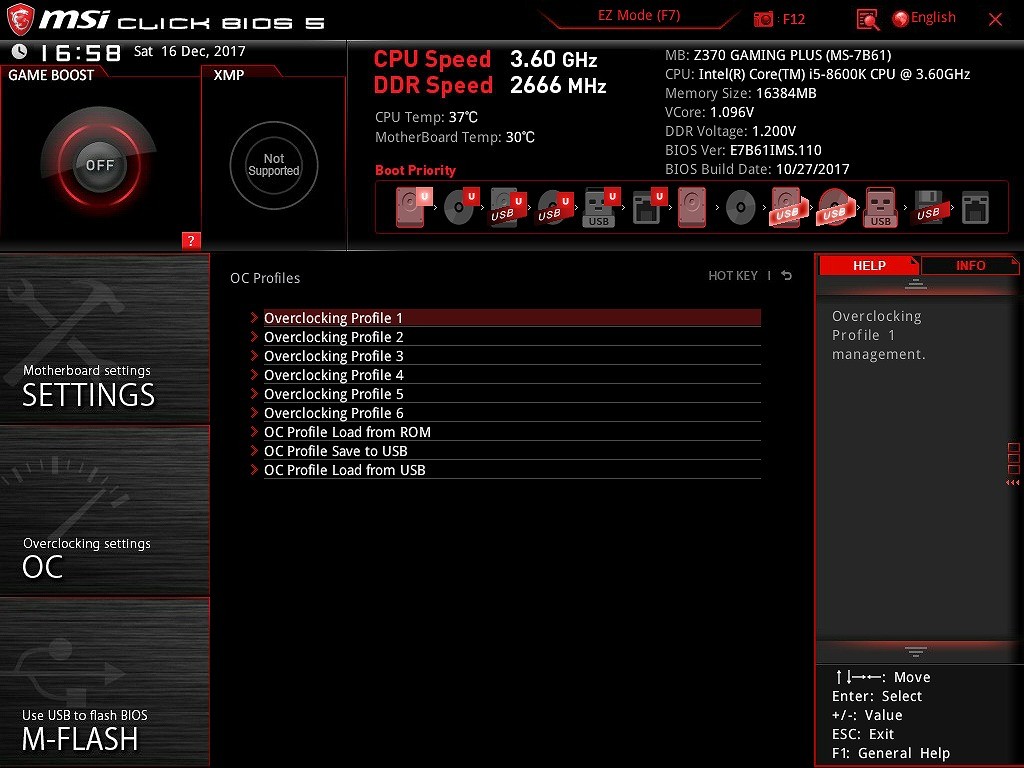The height and width of the screenshot is (768, 1024).
Task: Open the OC overclocking settings section
Action: (x=104, y=511)
